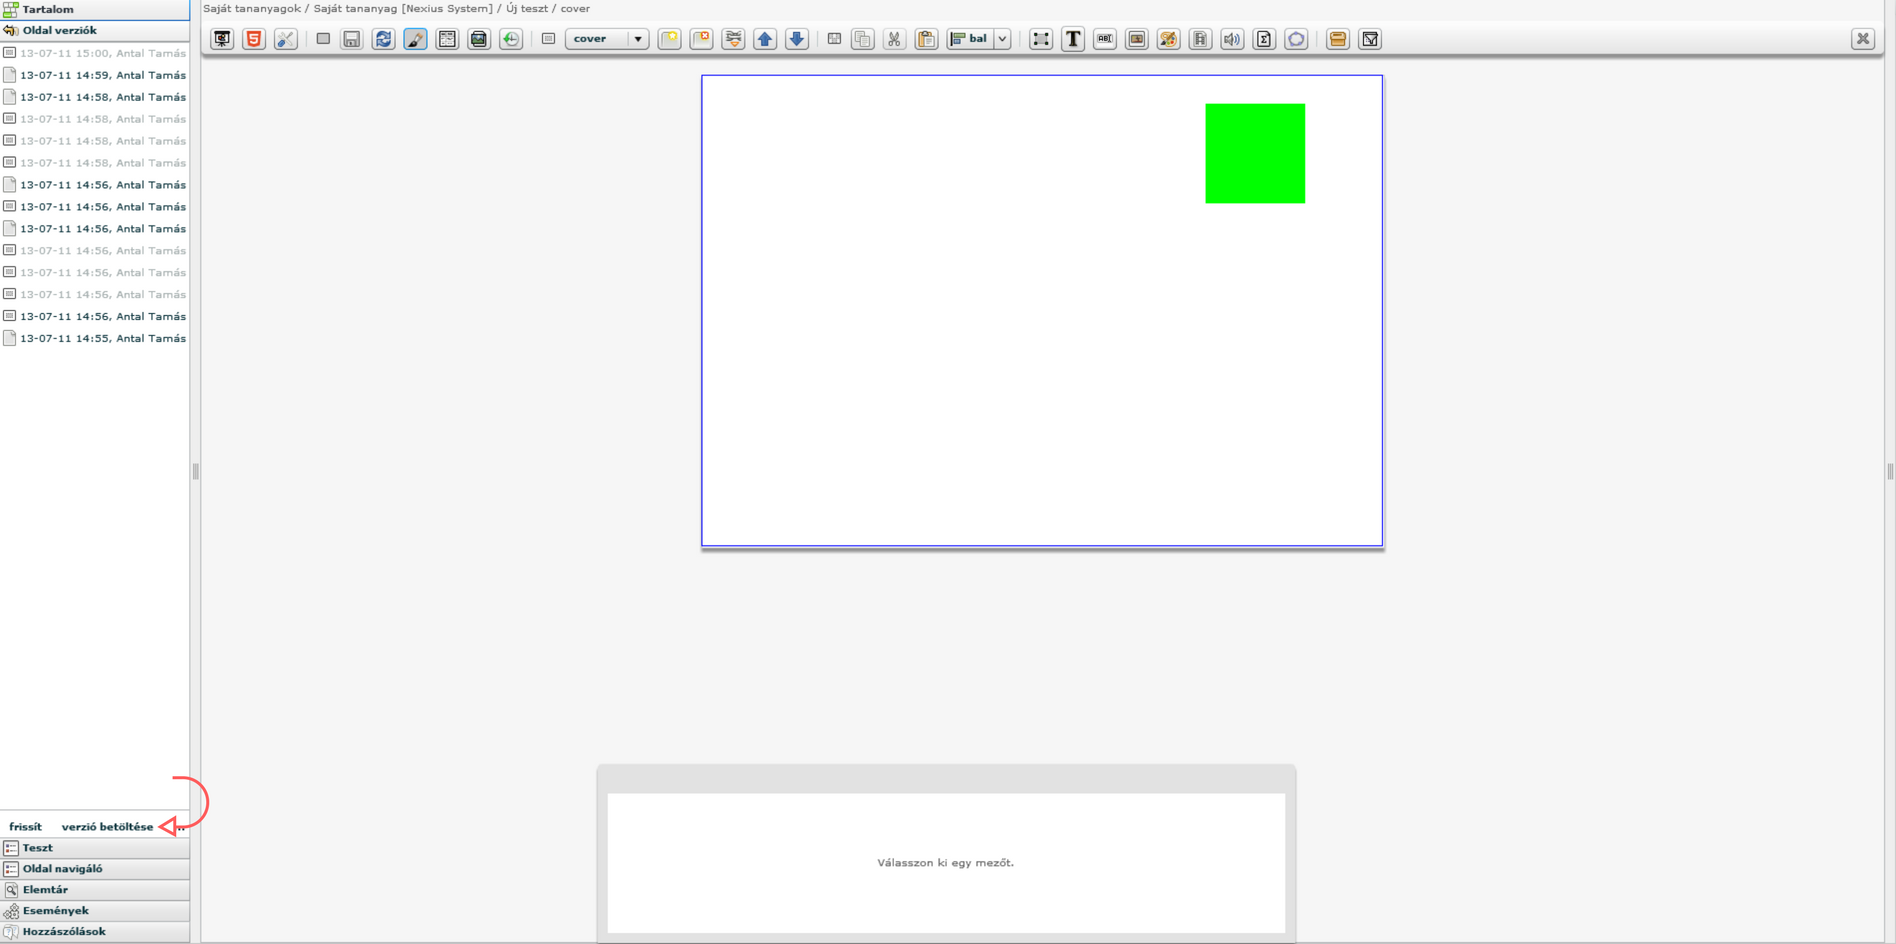Image resolution: width=1896 pixels, height=944 pixels.
Task: Click the floppy disk save icon
Action: click(351, 39)
